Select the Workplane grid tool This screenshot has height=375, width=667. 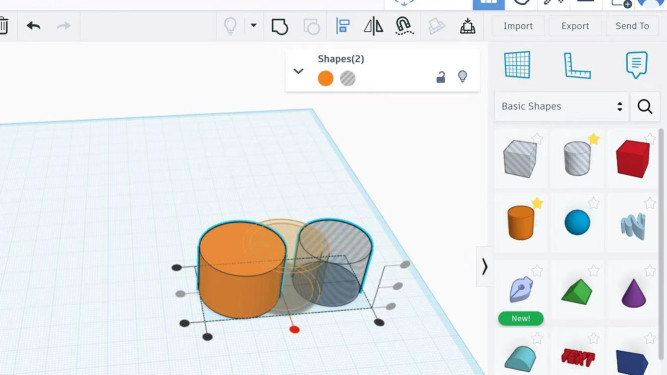(517, 65)
